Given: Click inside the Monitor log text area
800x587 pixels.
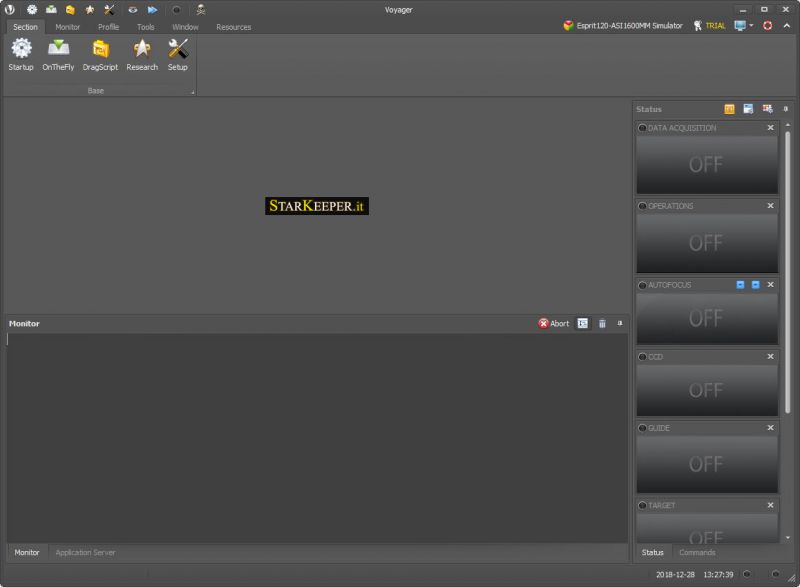Looking at the screenshot, I should point(317,438).
